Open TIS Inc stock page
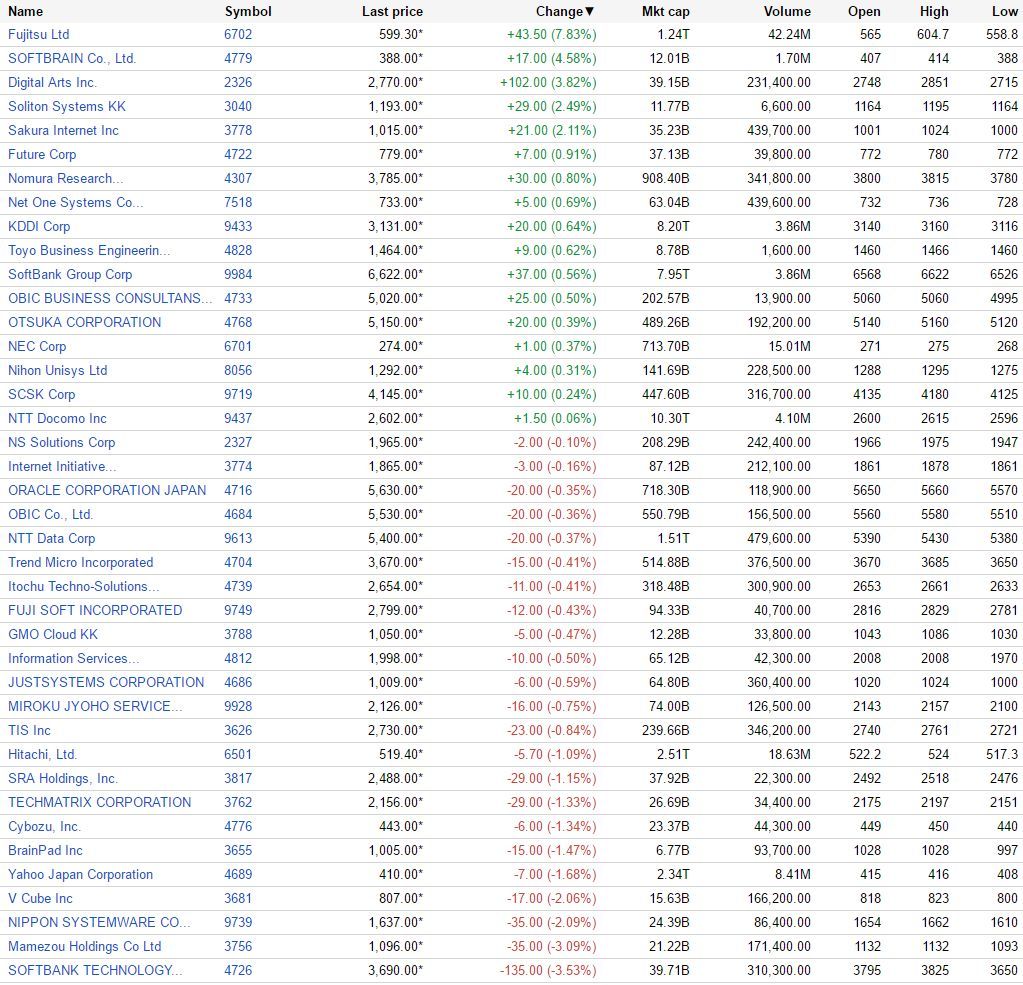Screen dimensions: 1023x985 29,731
